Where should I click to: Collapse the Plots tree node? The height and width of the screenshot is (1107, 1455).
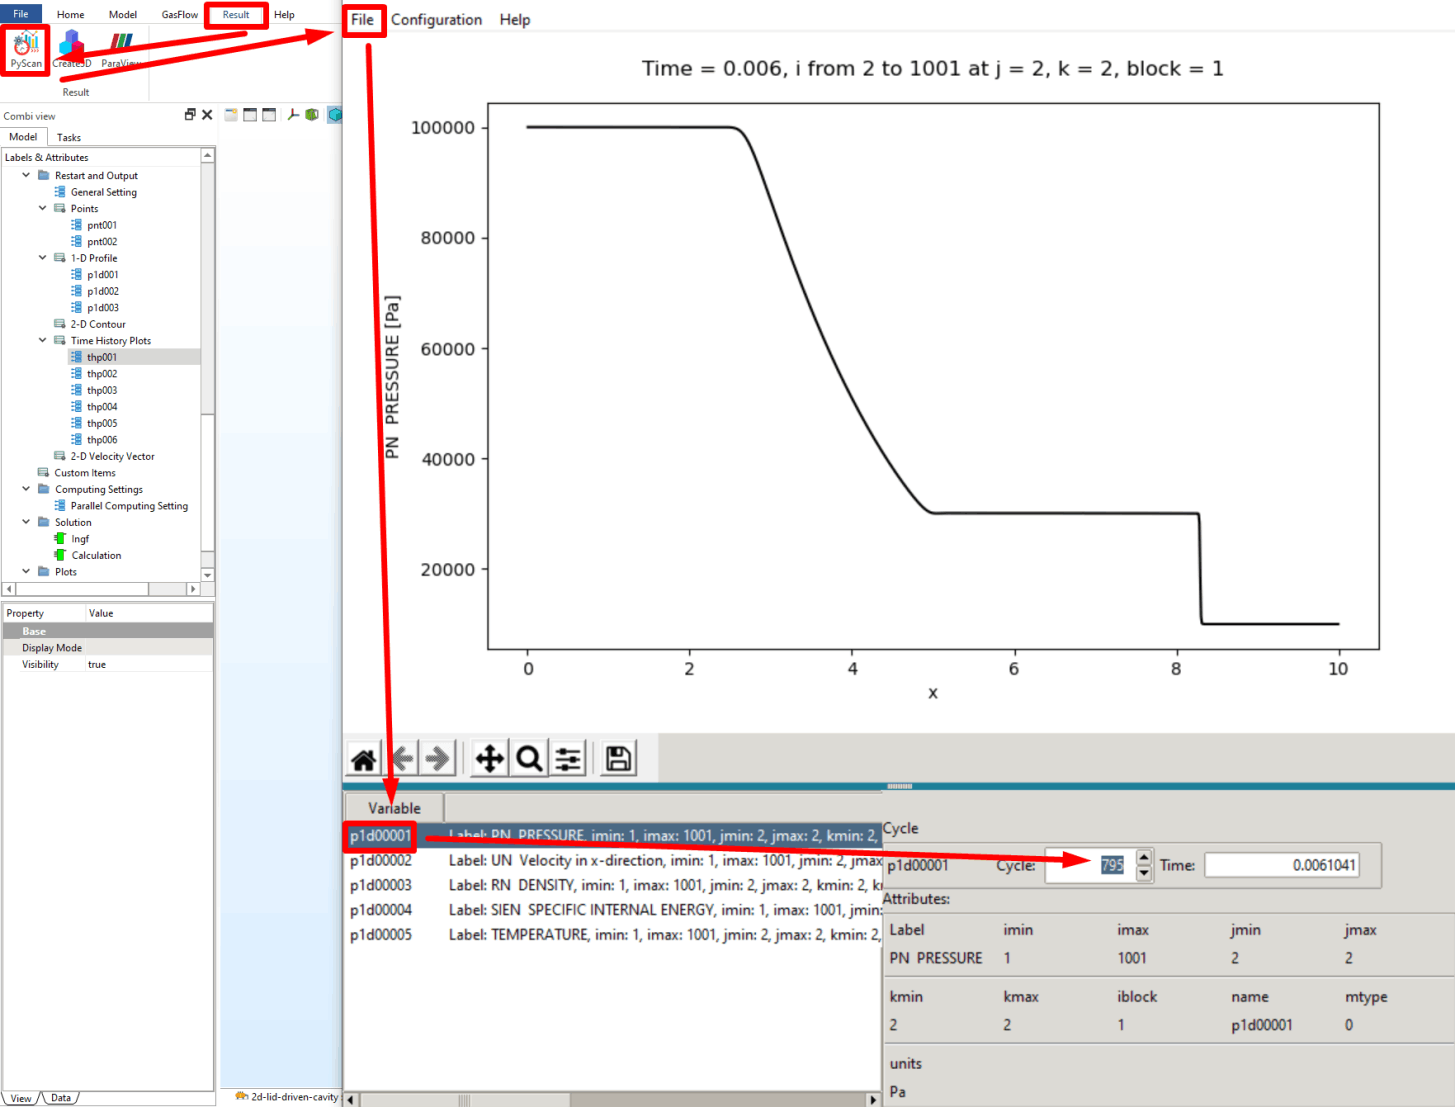(26, 571)
